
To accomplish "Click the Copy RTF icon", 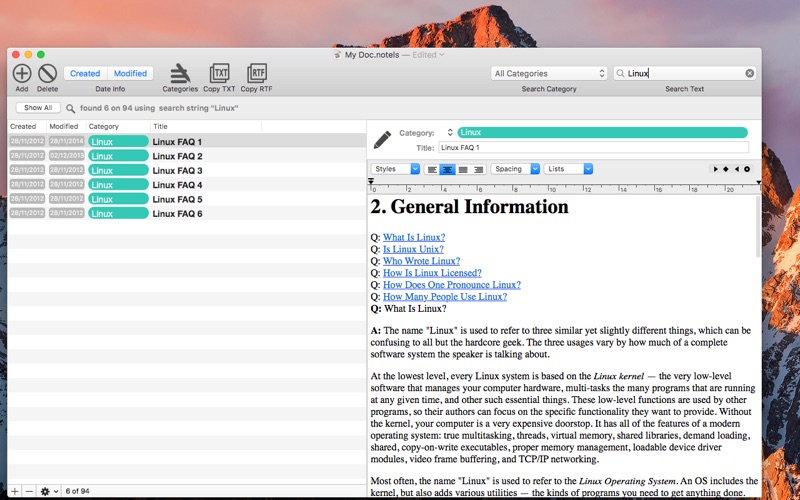I will (x=257, y=72).
